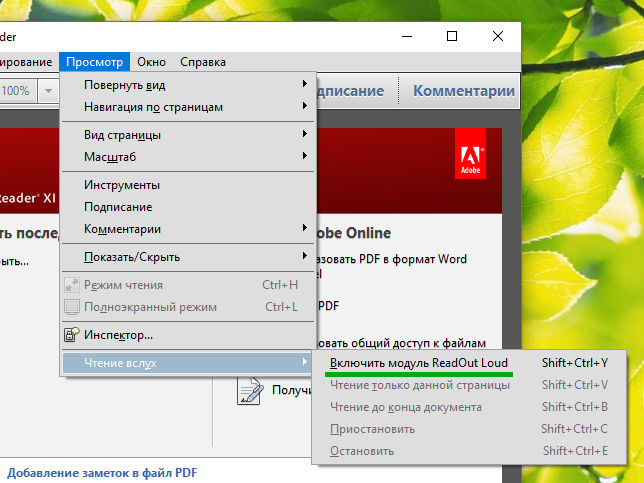Click the reading mode icon
Image resolution: width=644 pixels, height=483 pixels.
(72, 285)
